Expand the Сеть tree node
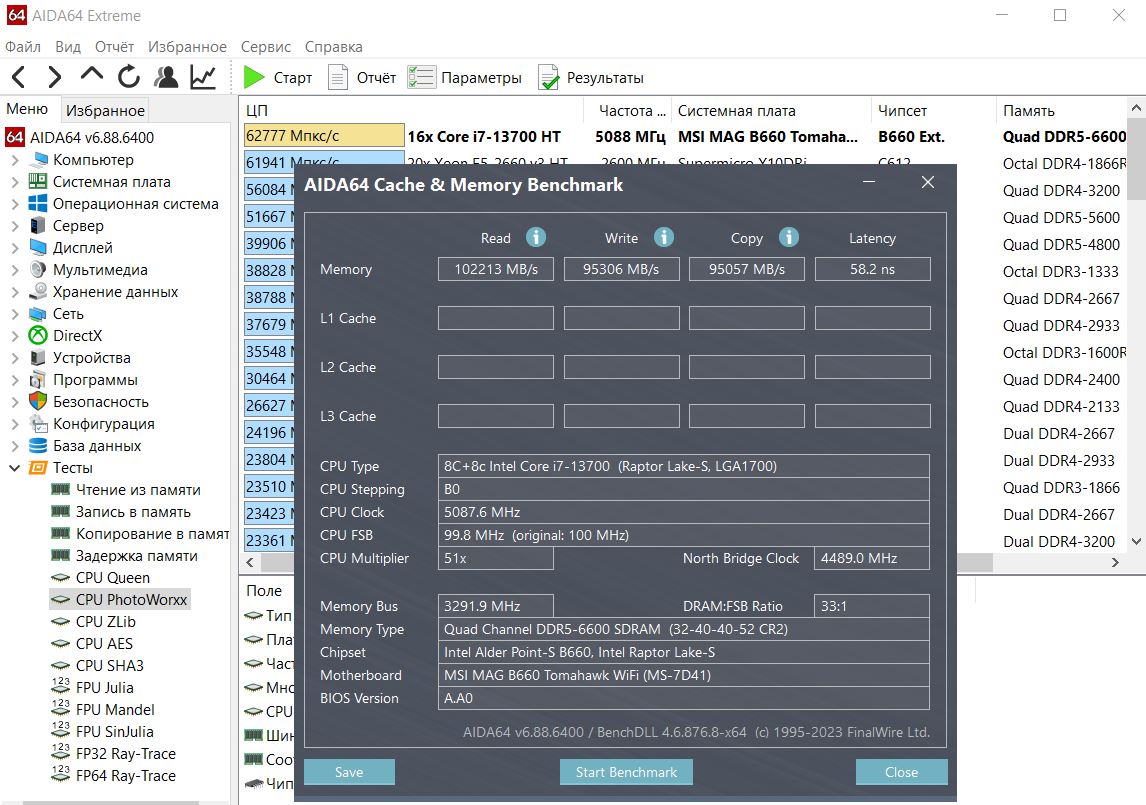The height and width of the screenshot is (805, 1146). click(x=15, y=314)
